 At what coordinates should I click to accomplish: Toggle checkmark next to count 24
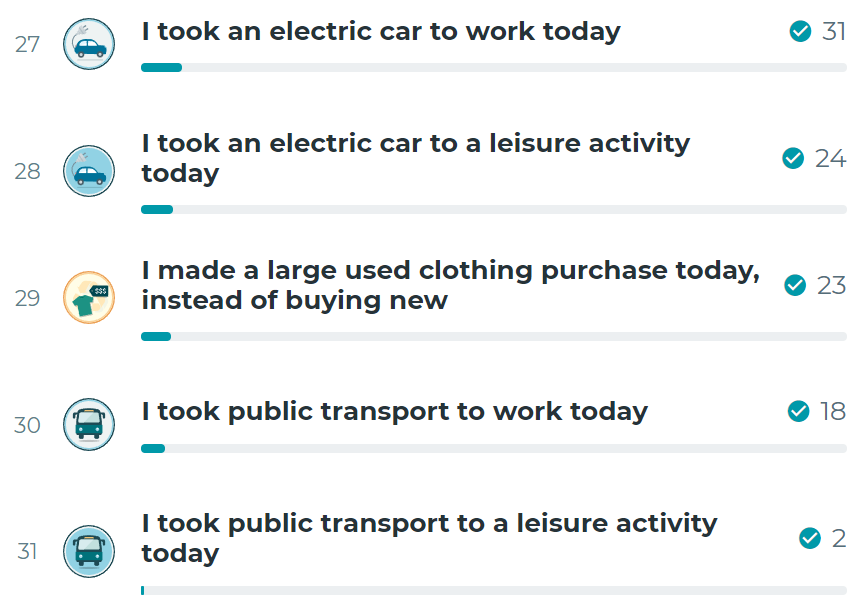pos(793,159)
